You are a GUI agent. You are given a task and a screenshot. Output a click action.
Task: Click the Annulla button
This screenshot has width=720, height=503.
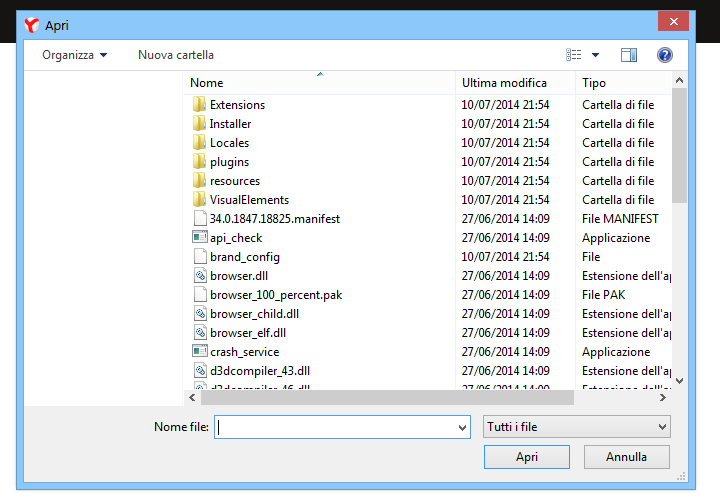tap(626, 457)
